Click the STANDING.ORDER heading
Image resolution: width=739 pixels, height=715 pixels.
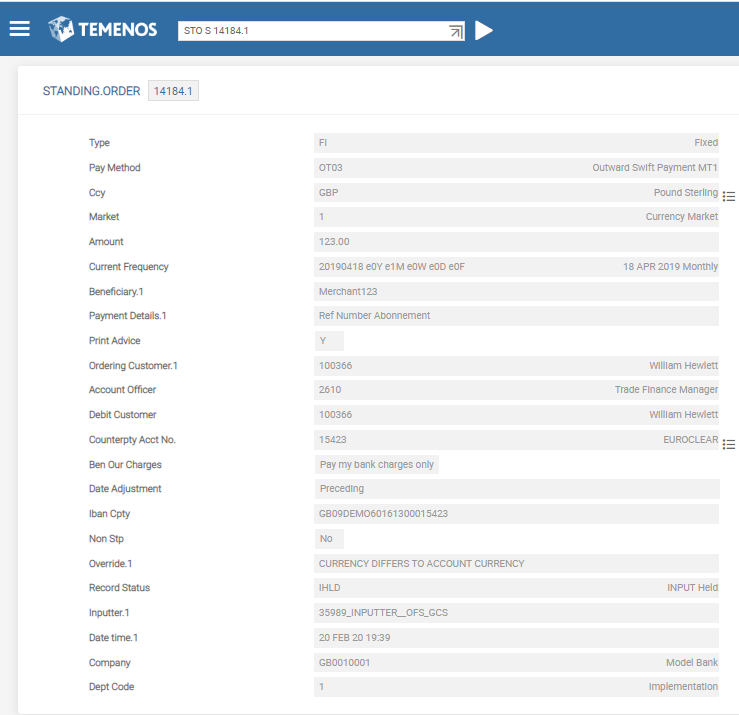point(91,91)
